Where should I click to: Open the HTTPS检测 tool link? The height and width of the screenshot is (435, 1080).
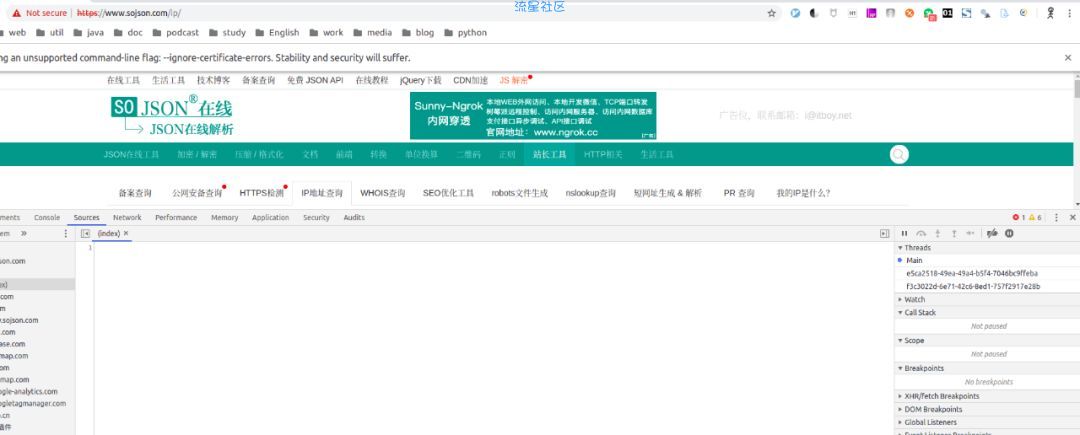[x=262, y=193]
